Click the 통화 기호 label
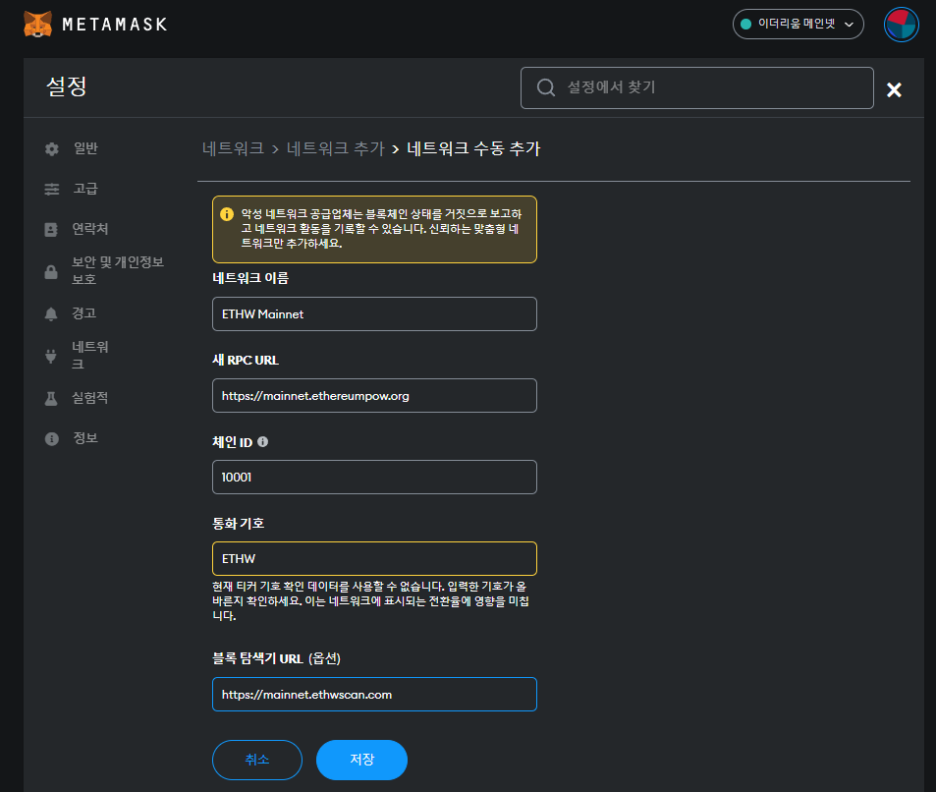This screenshot has height=792, width=936. [238, 523]
